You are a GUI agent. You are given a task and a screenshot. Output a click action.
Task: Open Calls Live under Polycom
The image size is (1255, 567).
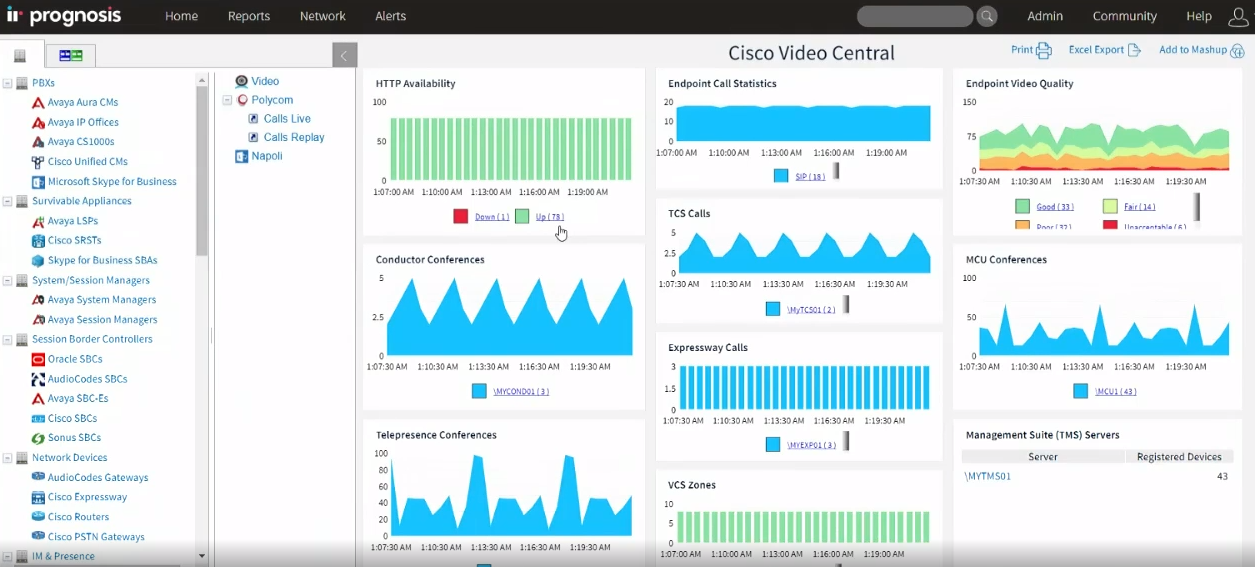(x=287, y=119)
